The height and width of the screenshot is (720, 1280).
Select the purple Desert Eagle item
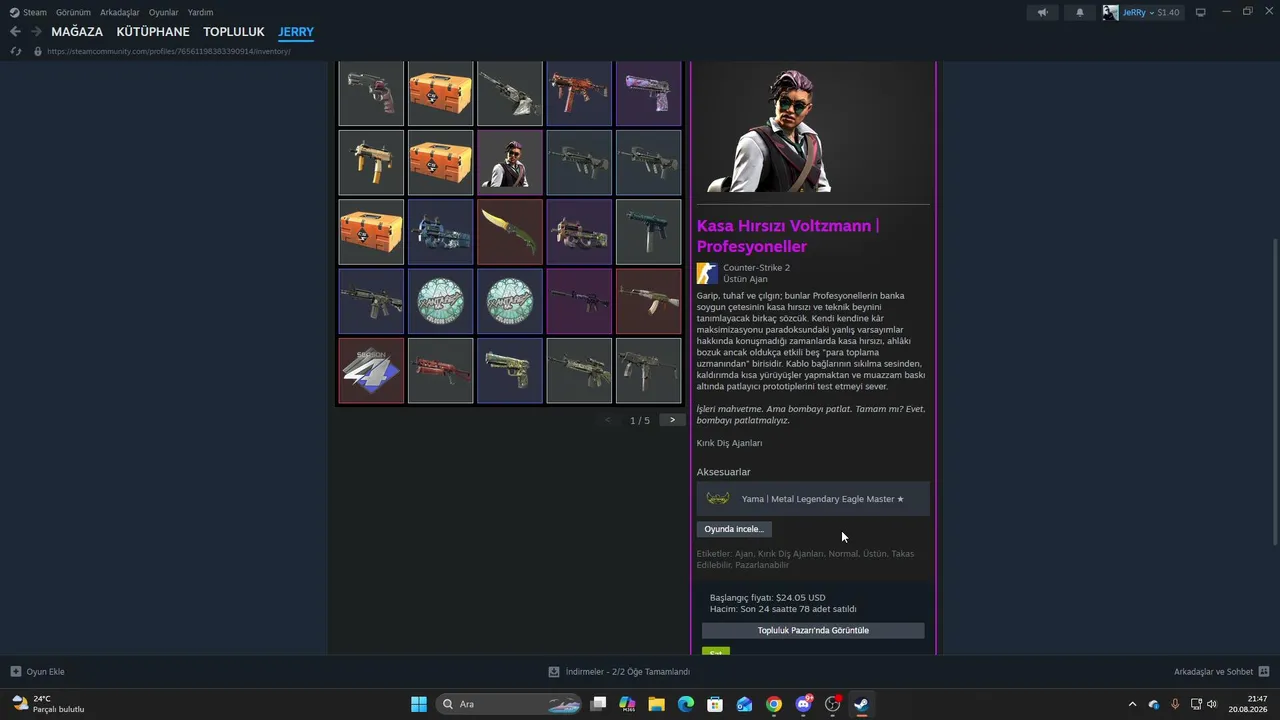pyautogui.click(x=649, y=93)
